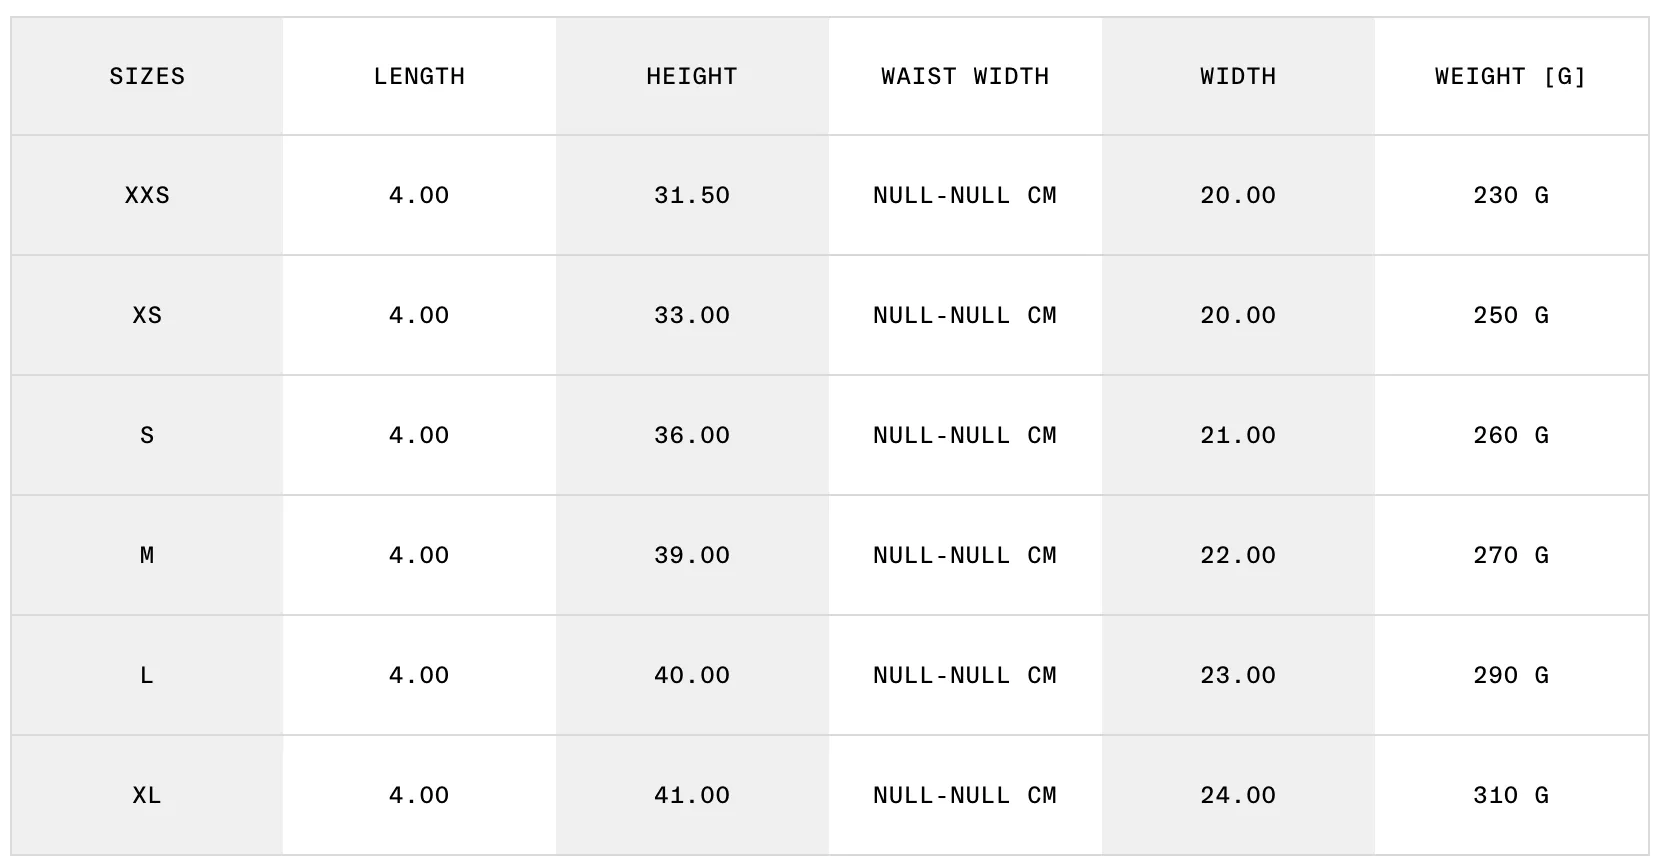Click the 39.00 height value

[692, 555]
